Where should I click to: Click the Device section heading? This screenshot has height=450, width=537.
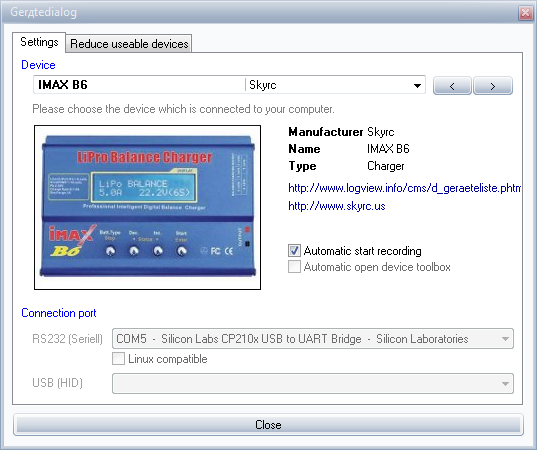(x=38, y=65)
